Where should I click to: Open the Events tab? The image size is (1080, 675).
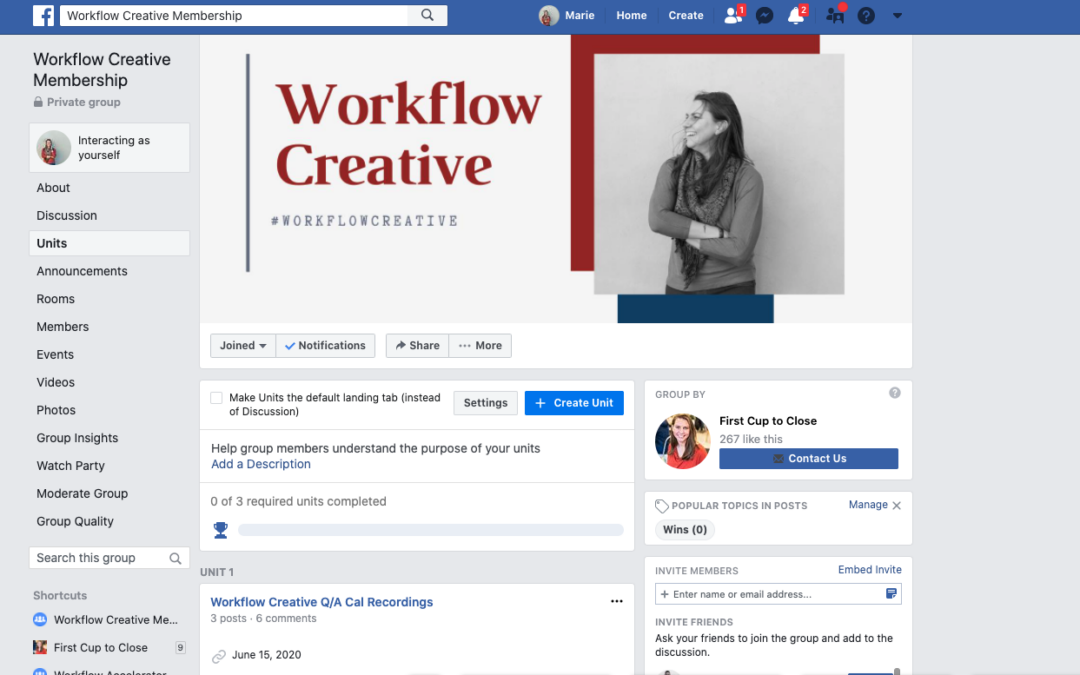55,355
